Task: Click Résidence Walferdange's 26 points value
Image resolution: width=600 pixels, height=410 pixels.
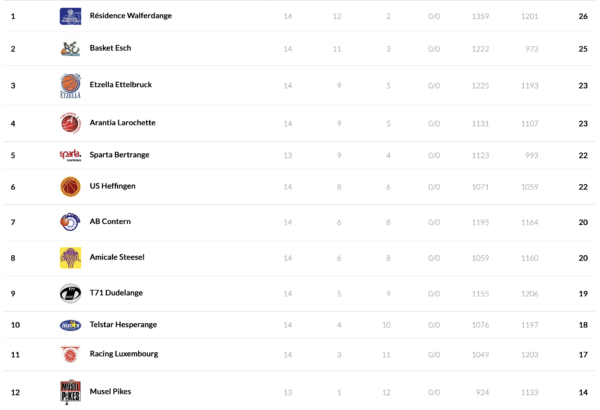Action: tap(582, 17)
